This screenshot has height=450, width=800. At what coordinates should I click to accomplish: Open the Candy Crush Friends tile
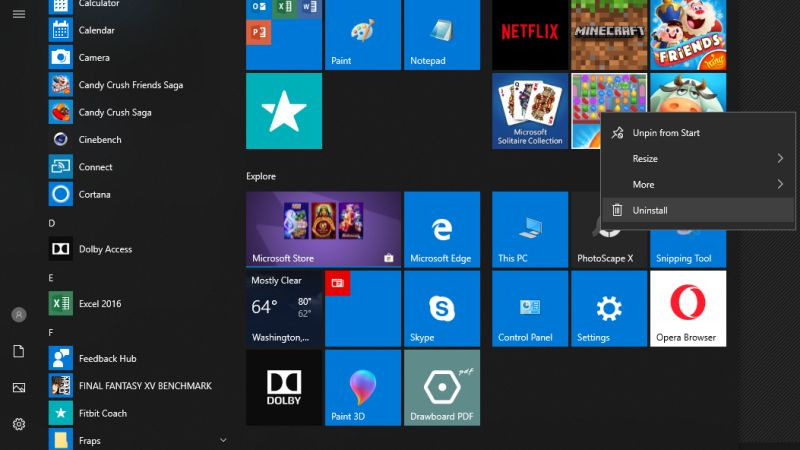pyautogui.click(x=688, y=35)
